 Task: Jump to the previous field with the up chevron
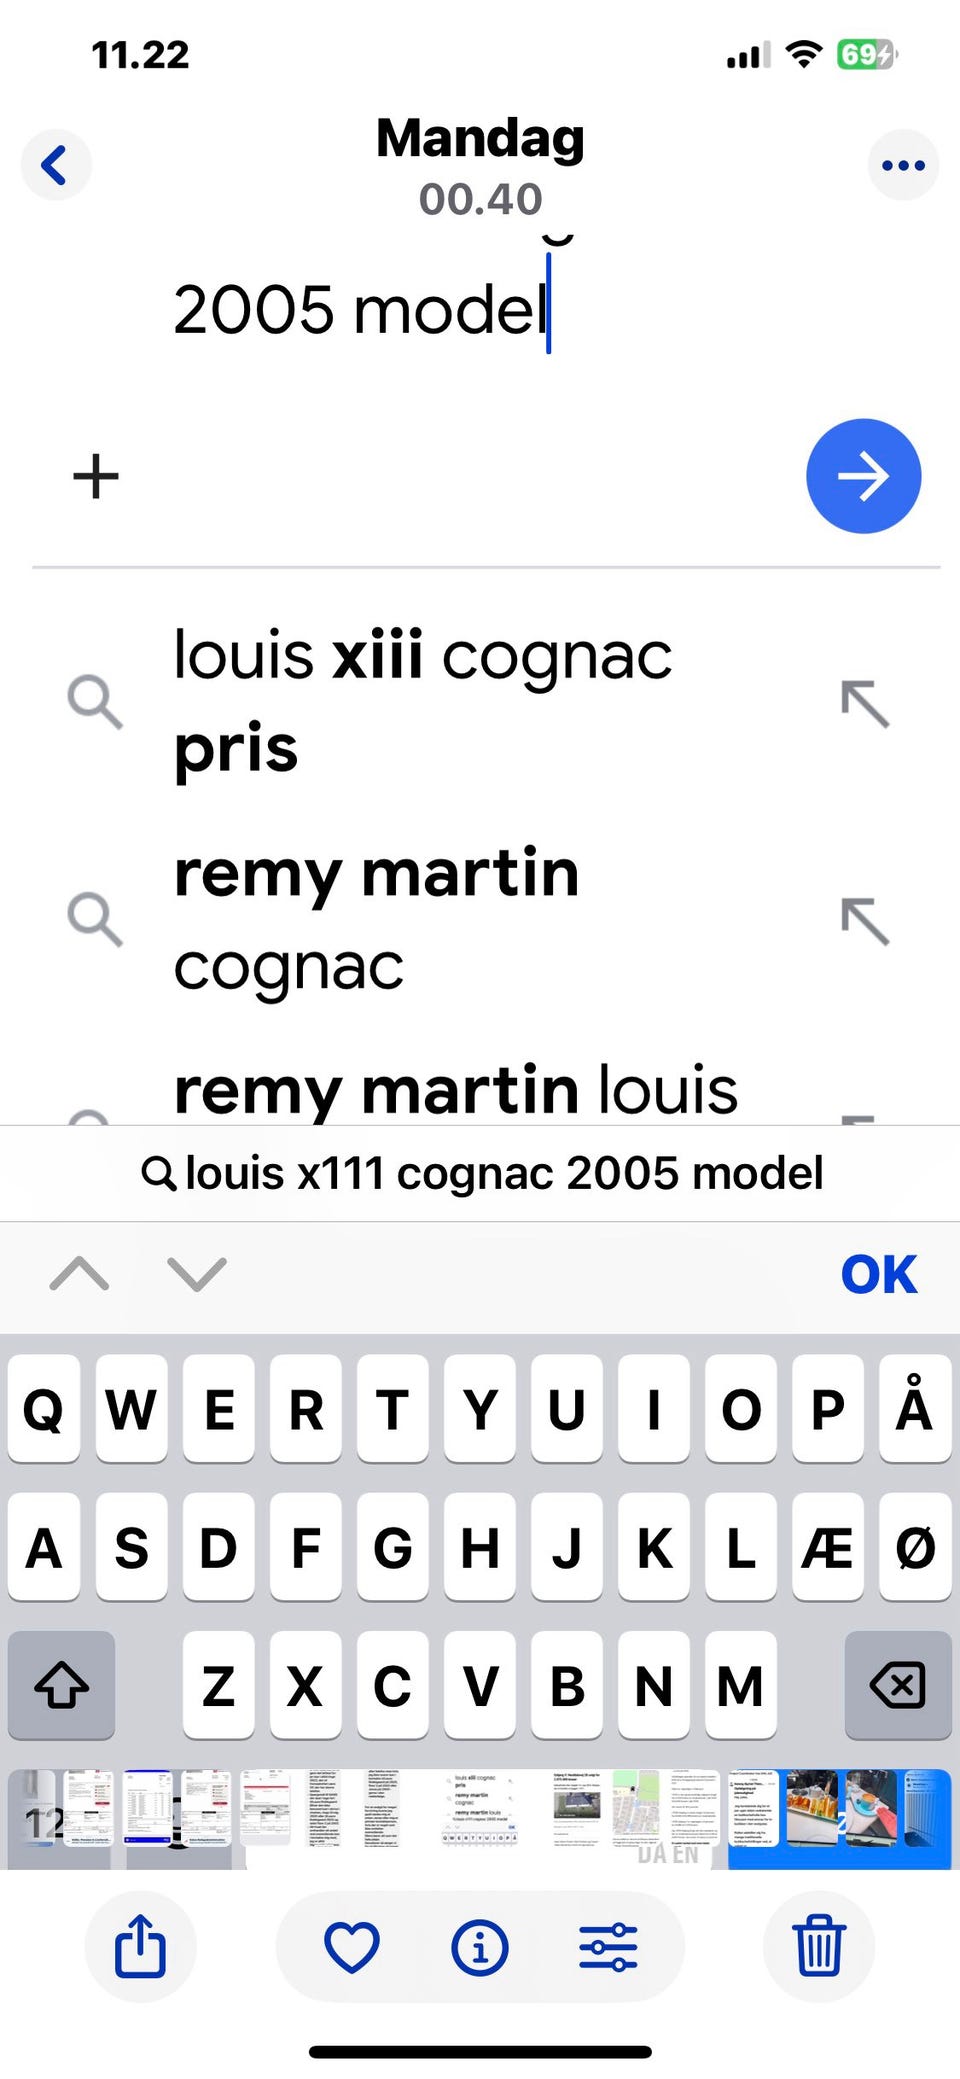click(x=80, y=1274)
